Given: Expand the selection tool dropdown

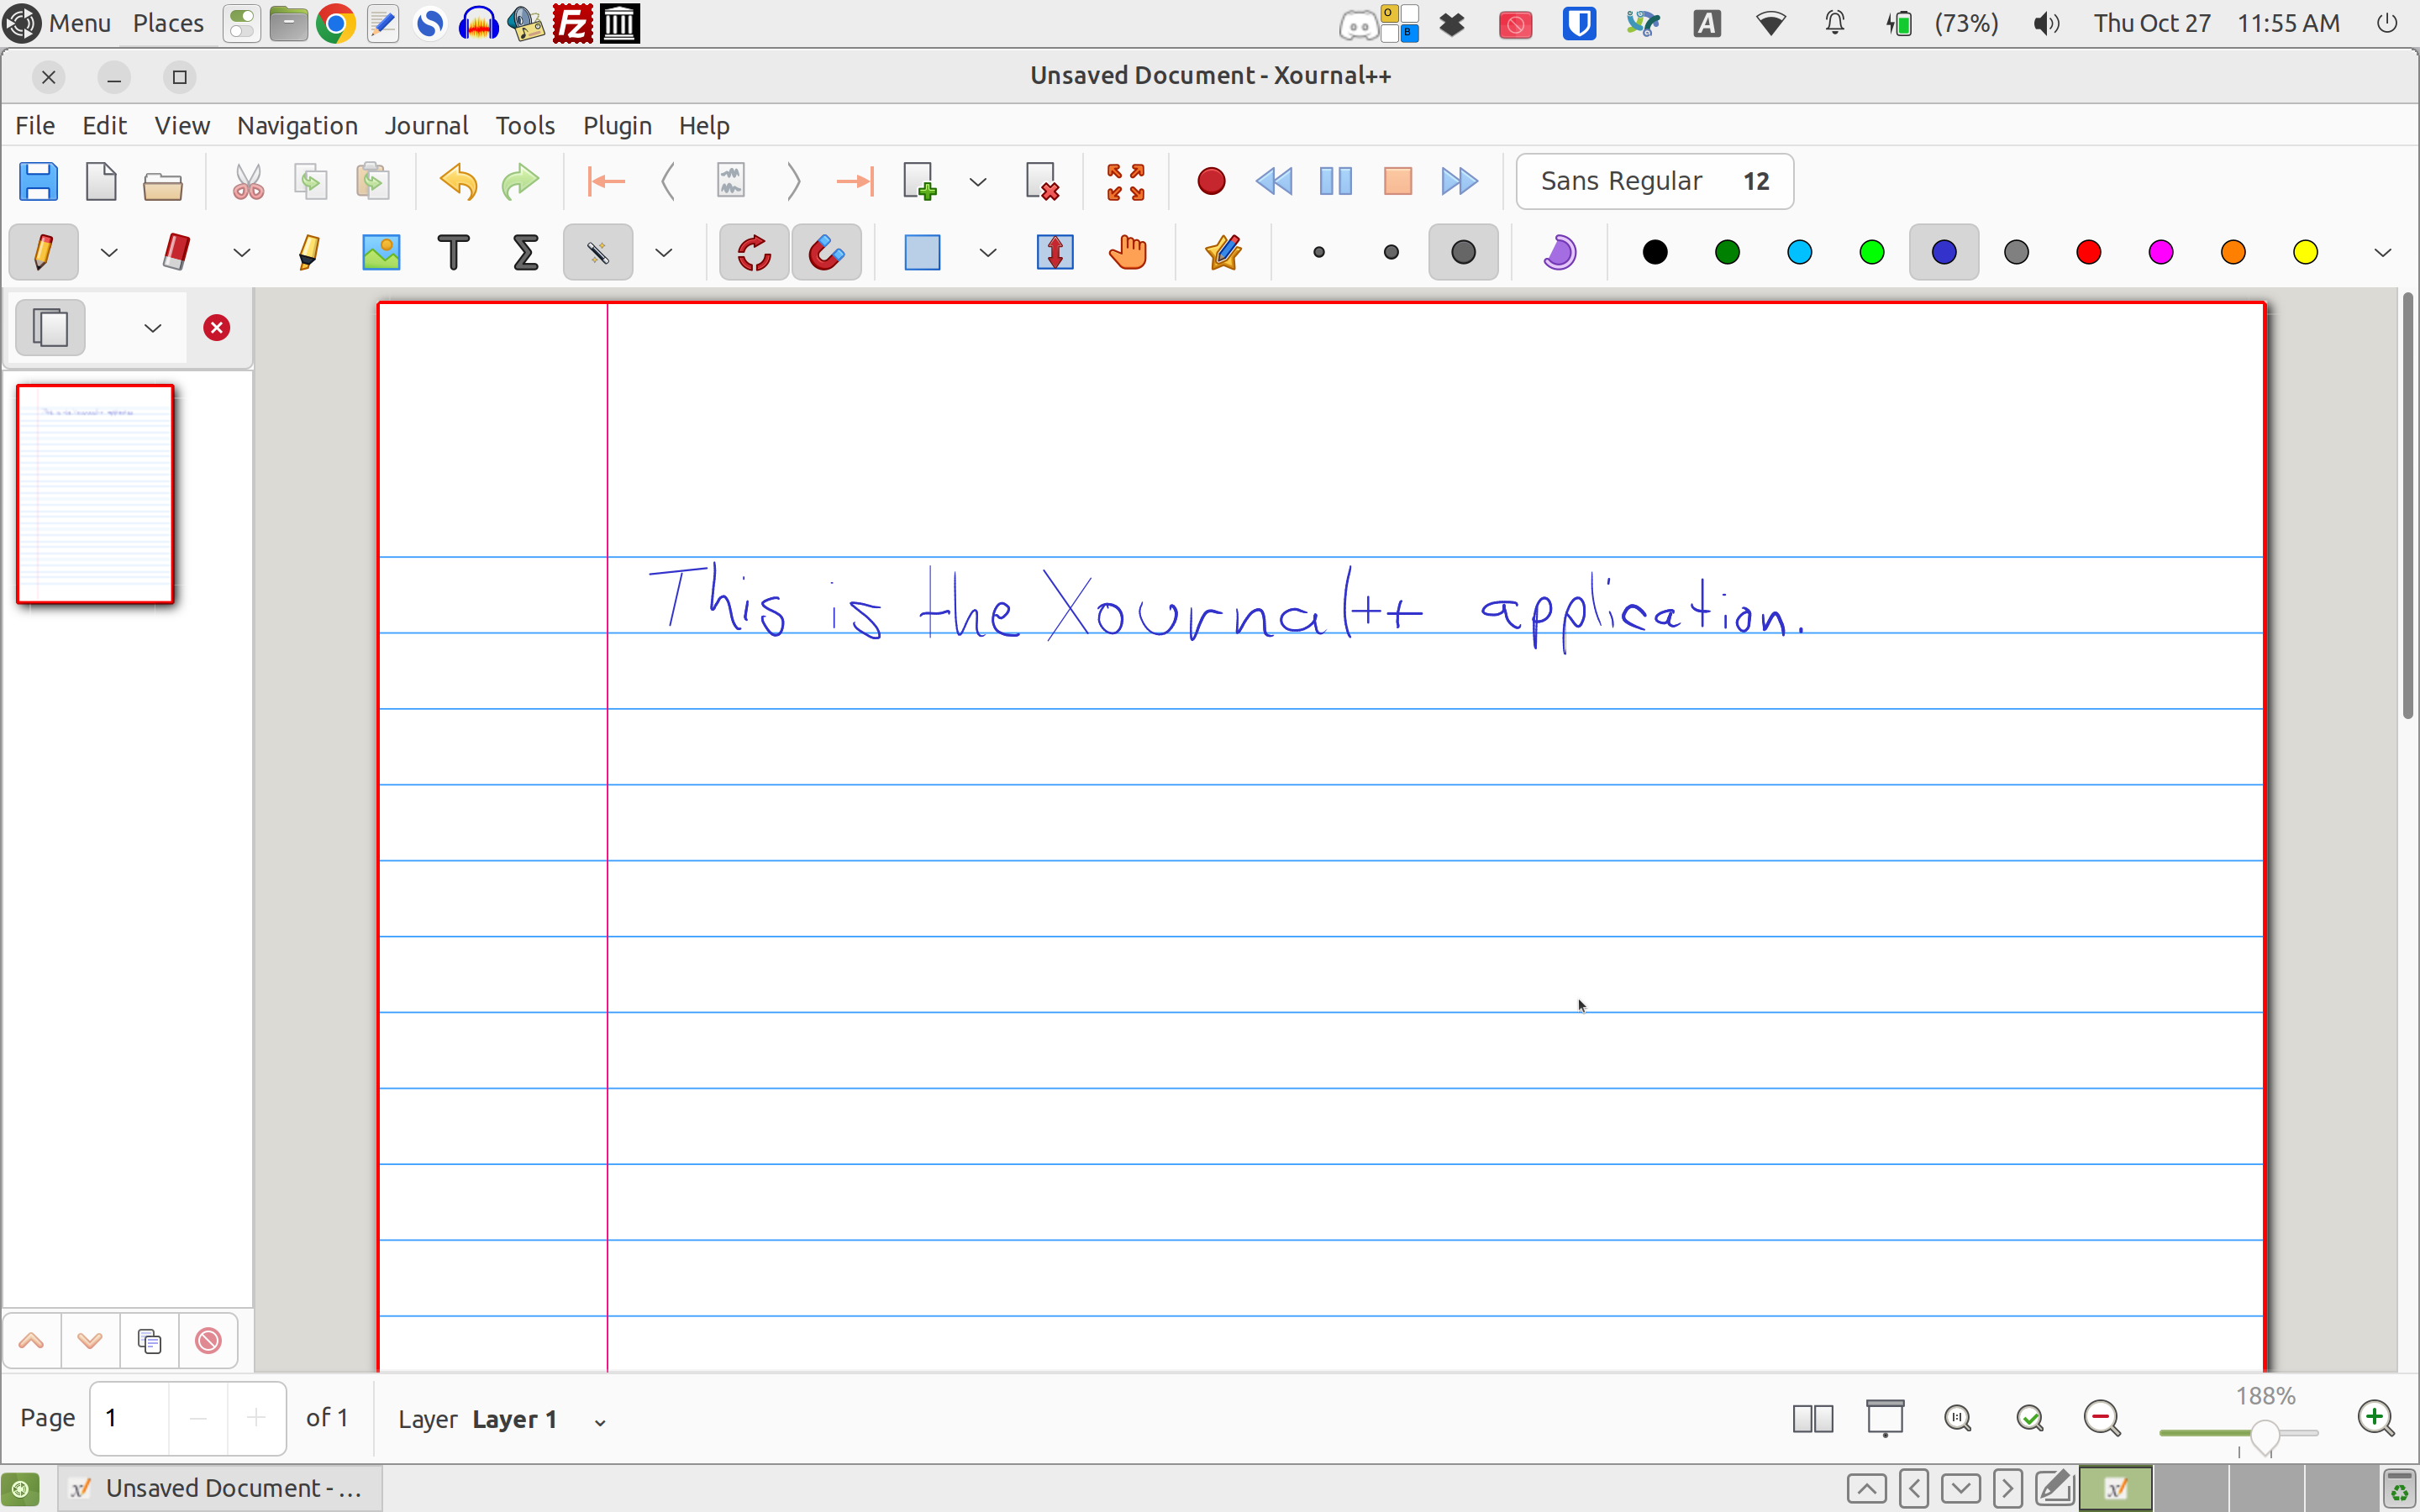Looking at the screenshot, I should point(988,253).
